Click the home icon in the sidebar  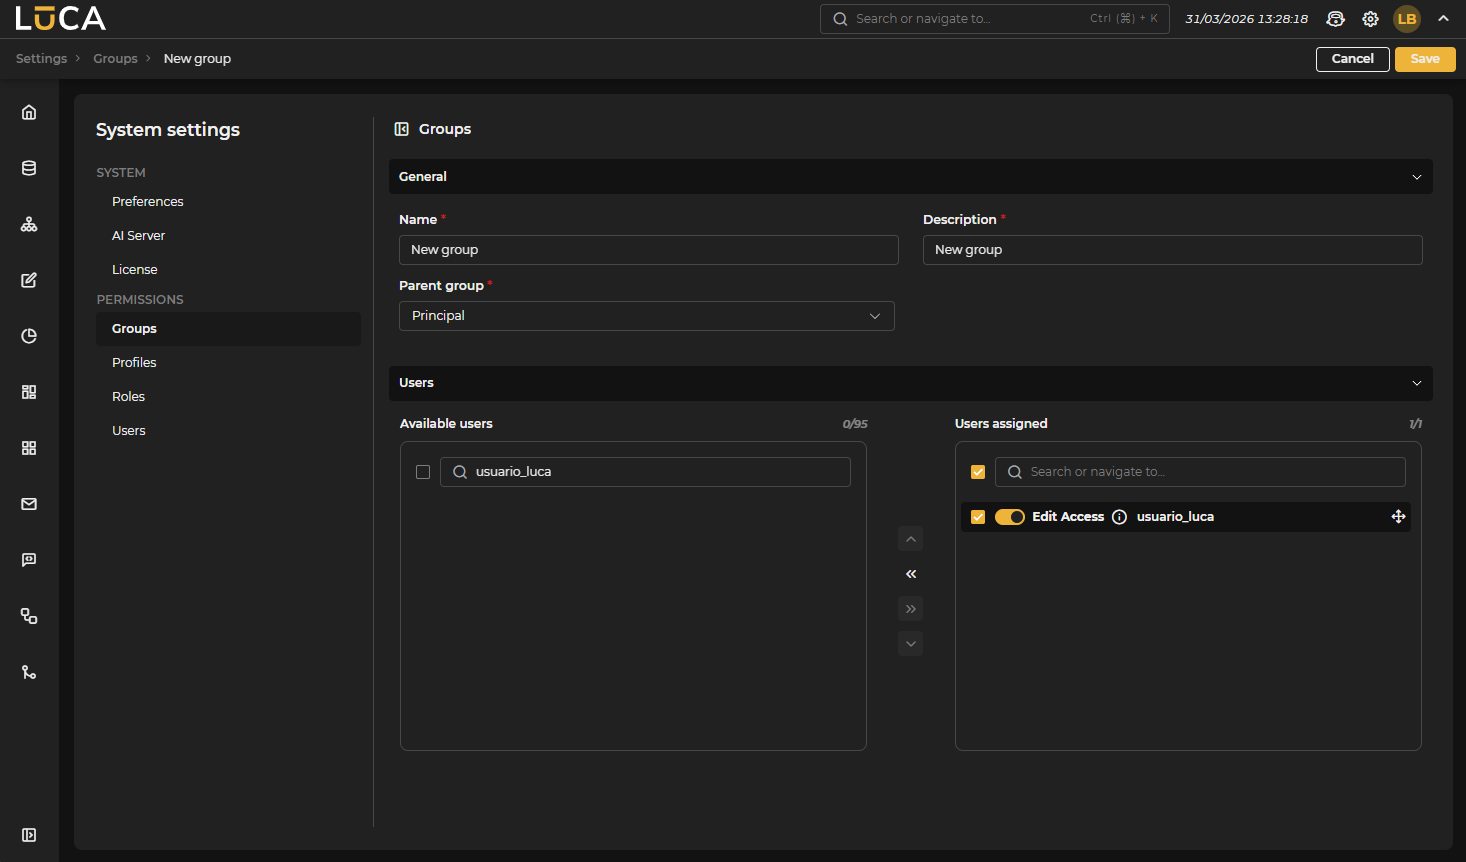[29, 112]
